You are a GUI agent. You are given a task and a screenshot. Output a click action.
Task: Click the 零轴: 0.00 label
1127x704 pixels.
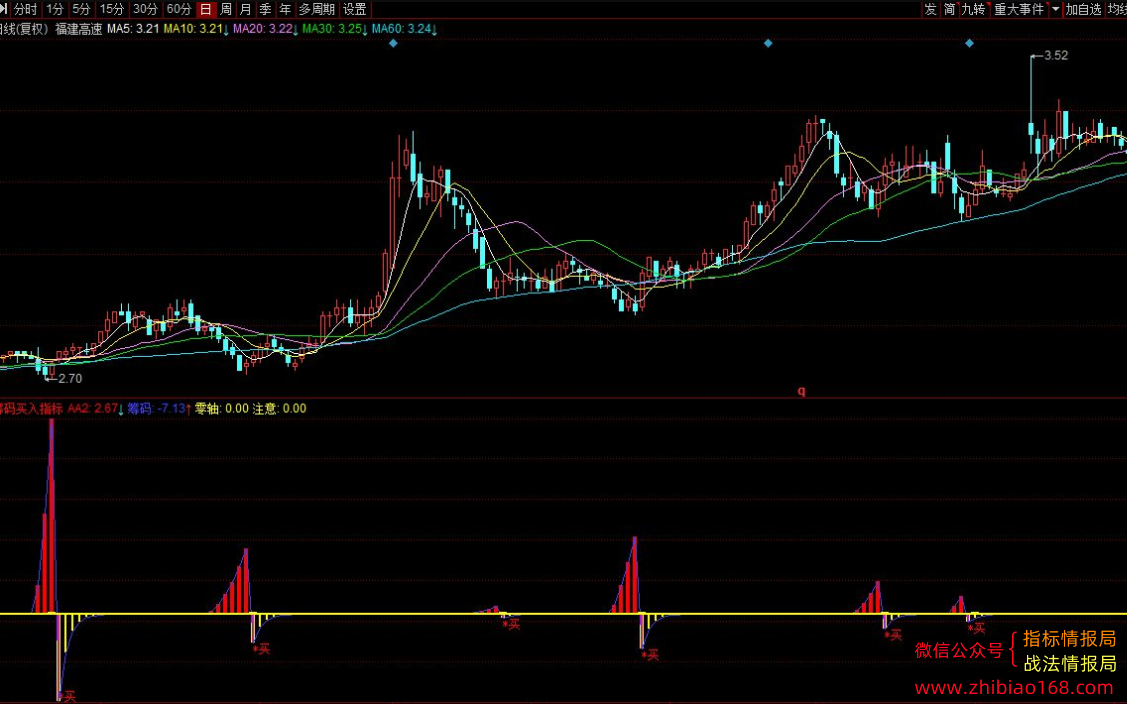tap(222, 408)
